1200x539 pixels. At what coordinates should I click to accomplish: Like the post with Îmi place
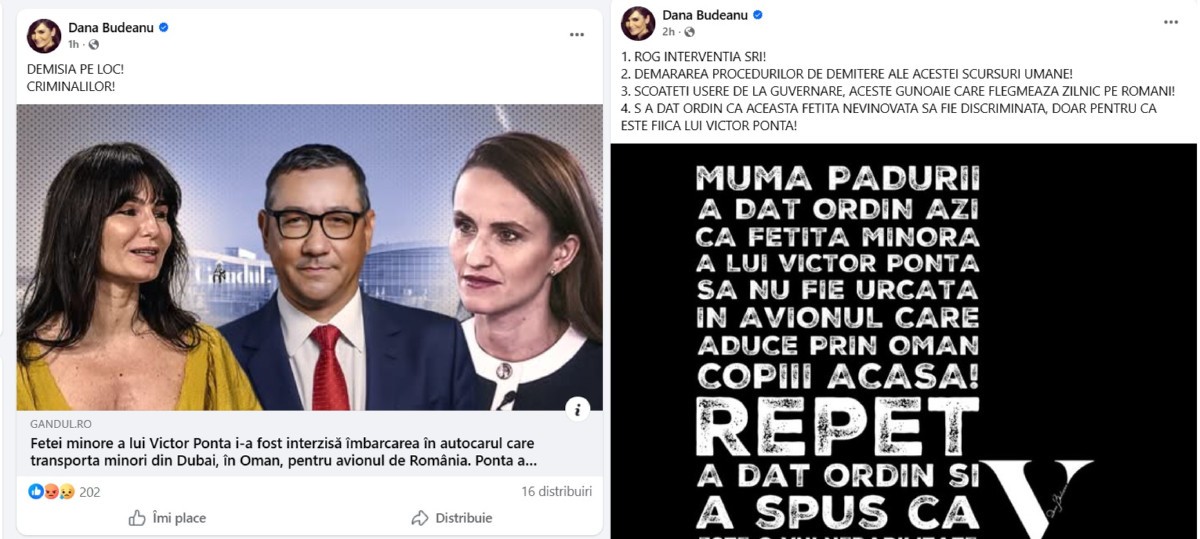coord(167,518)
